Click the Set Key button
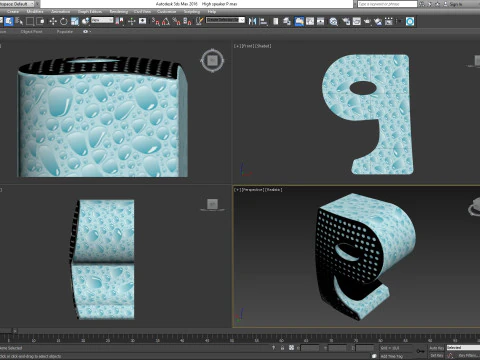Viewport: 480px width, 360px height. click(436, 356)
